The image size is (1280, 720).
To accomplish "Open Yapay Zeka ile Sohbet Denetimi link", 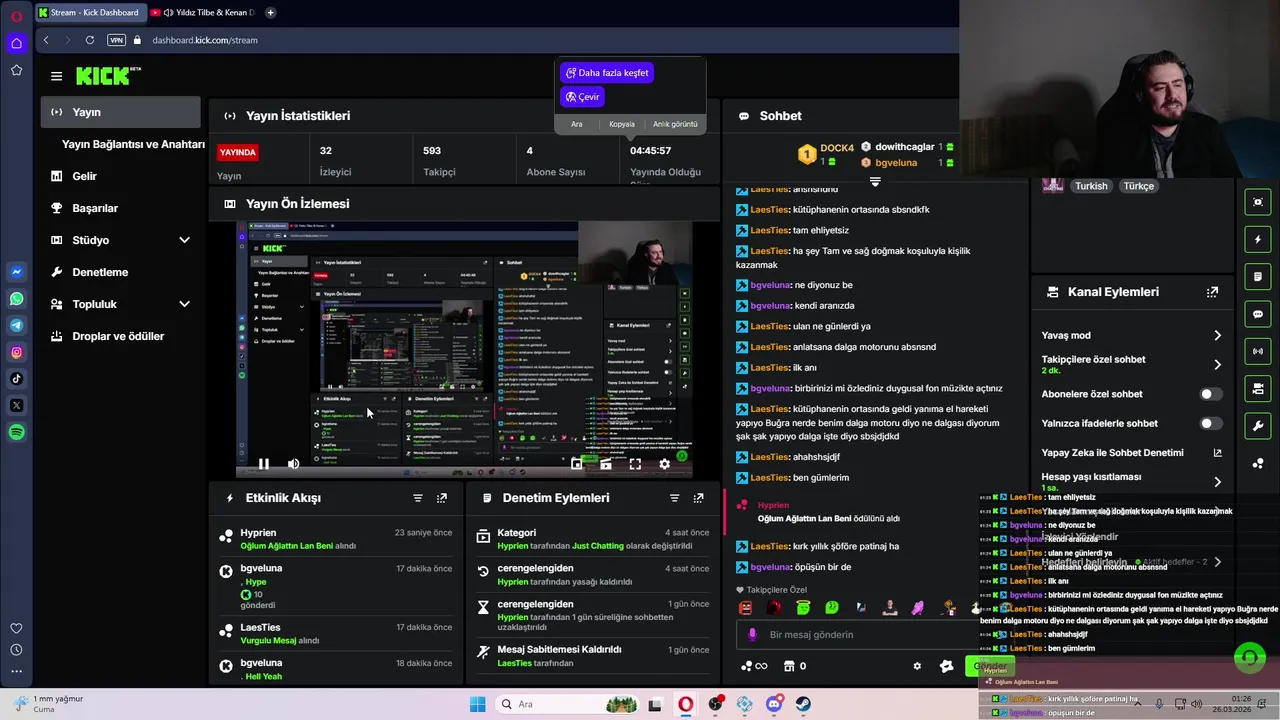I will point(1131,453).
